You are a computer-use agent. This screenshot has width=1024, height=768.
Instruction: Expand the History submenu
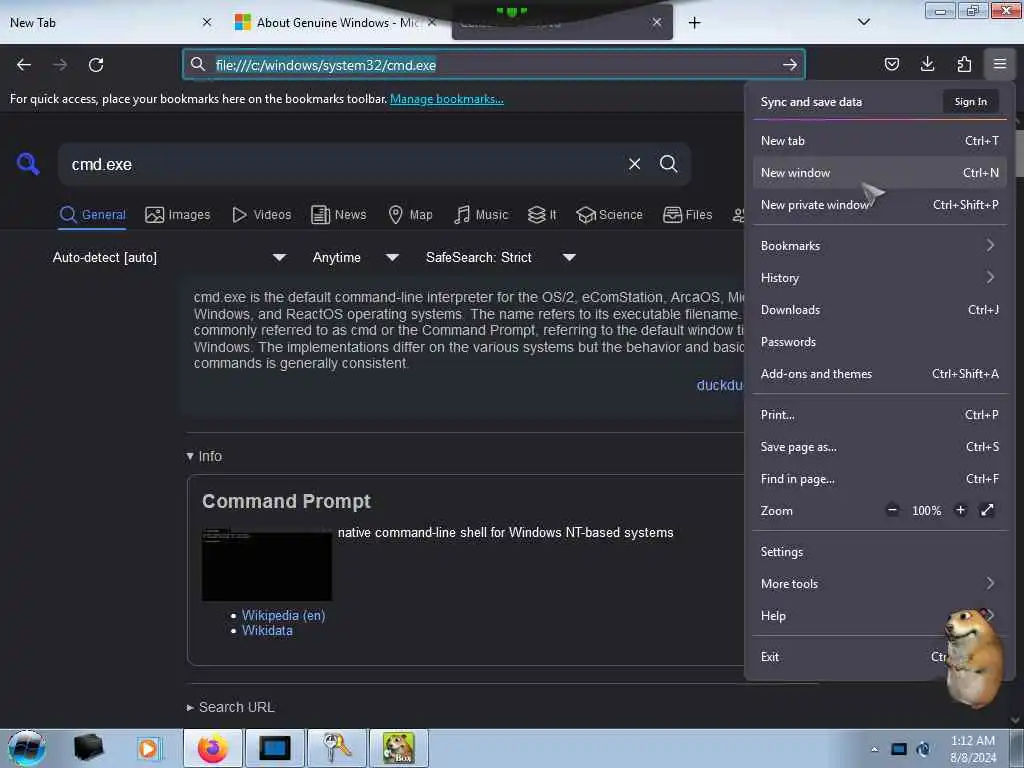[x=879, y=278]
